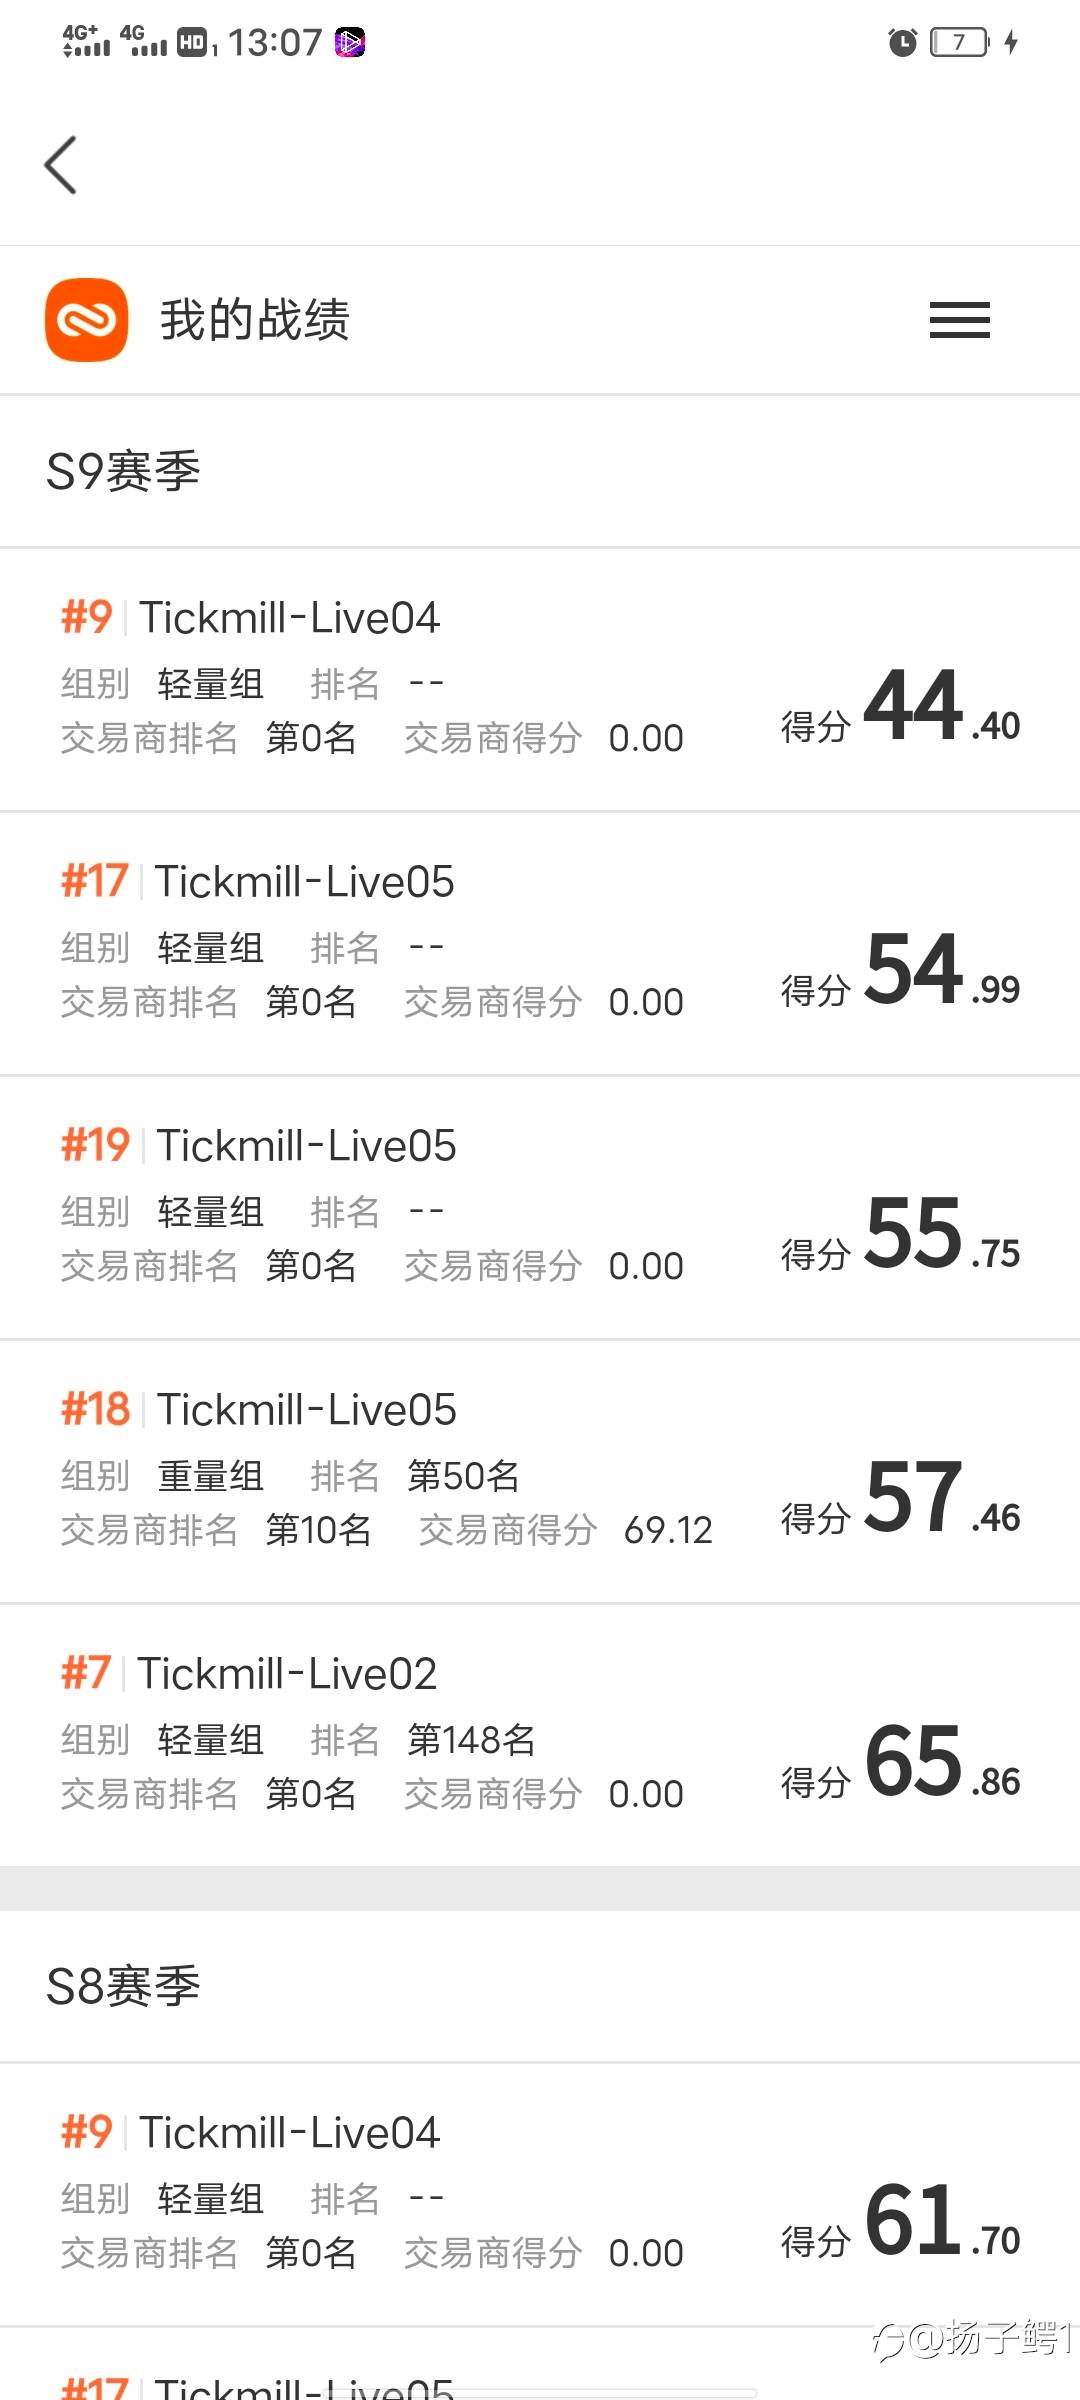Select account #19 Tickmill-Live05 row

[x=540, y=1208]
